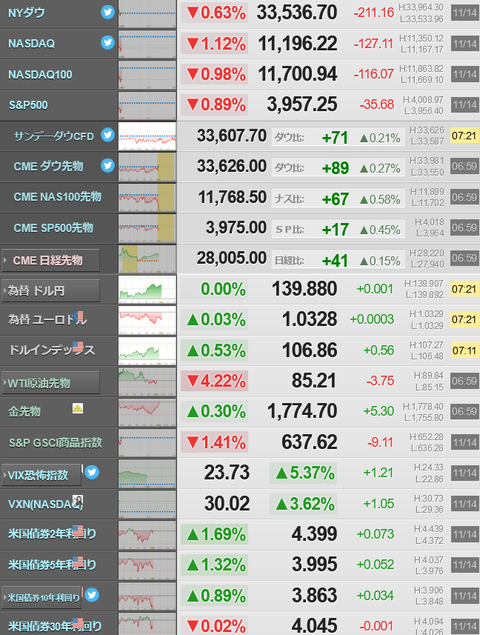Viewport: 480px width, 635px height.
Task: Click the warning icon next to 金先物
Action: [x=78, y=408]
